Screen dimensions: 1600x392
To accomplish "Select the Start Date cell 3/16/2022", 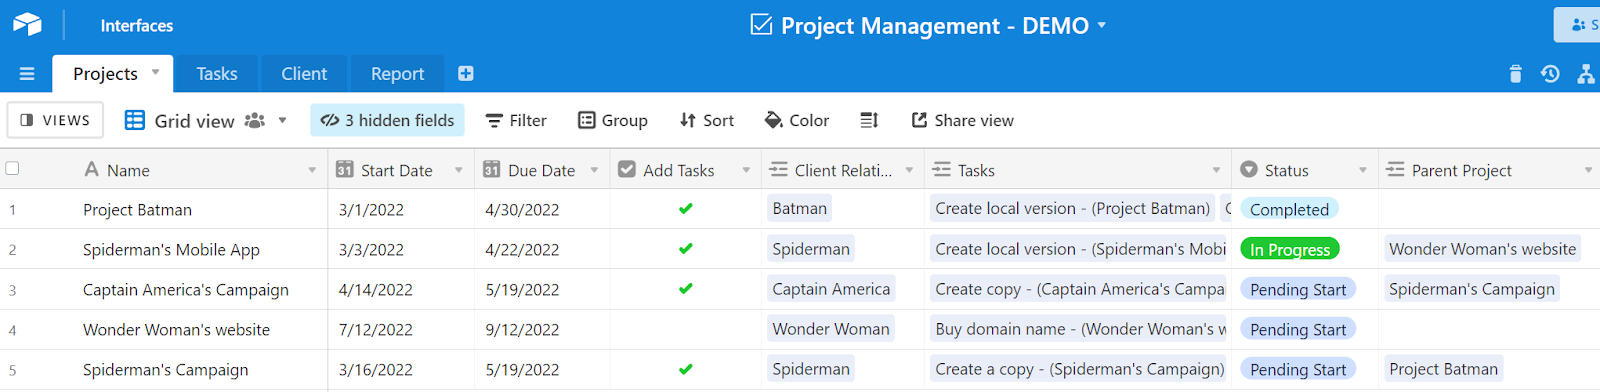I will (401, 369).
